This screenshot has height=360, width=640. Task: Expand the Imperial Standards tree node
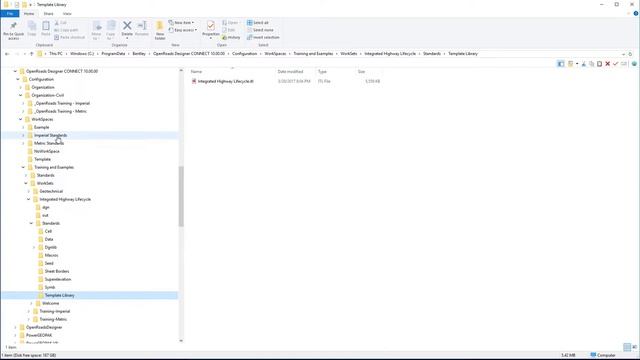[23, 135]
